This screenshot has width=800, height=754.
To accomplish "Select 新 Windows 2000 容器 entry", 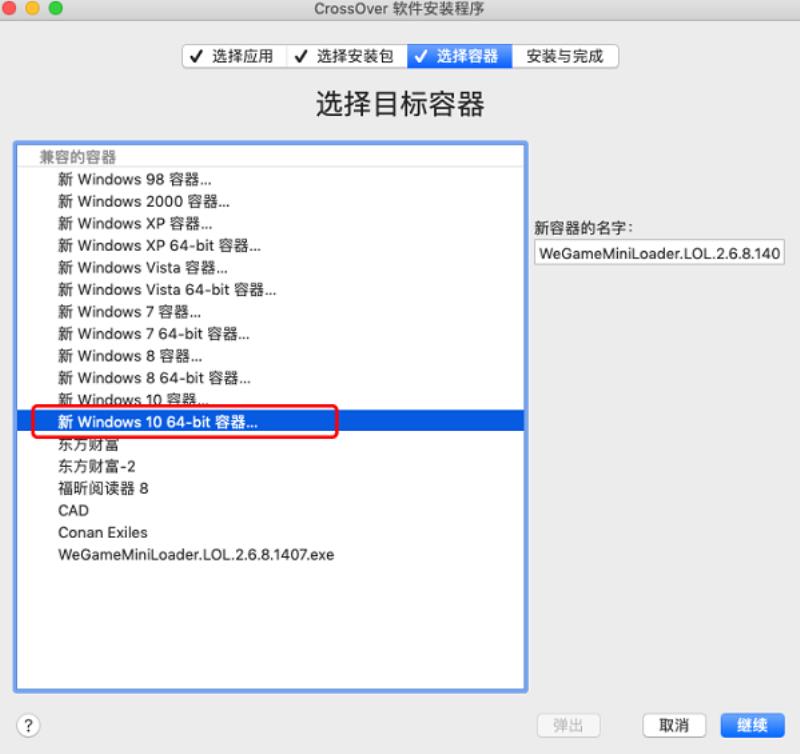I will click(270, 201).
